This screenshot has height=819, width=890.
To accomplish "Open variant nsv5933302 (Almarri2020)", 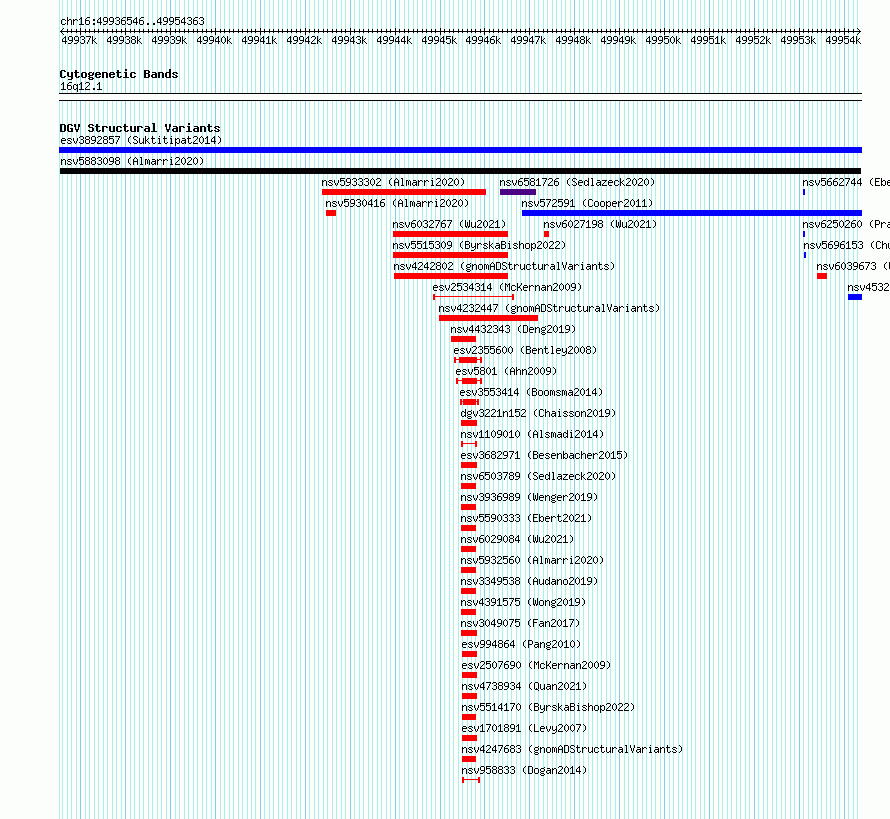I will pyautogui.click(x=393, y=182).
